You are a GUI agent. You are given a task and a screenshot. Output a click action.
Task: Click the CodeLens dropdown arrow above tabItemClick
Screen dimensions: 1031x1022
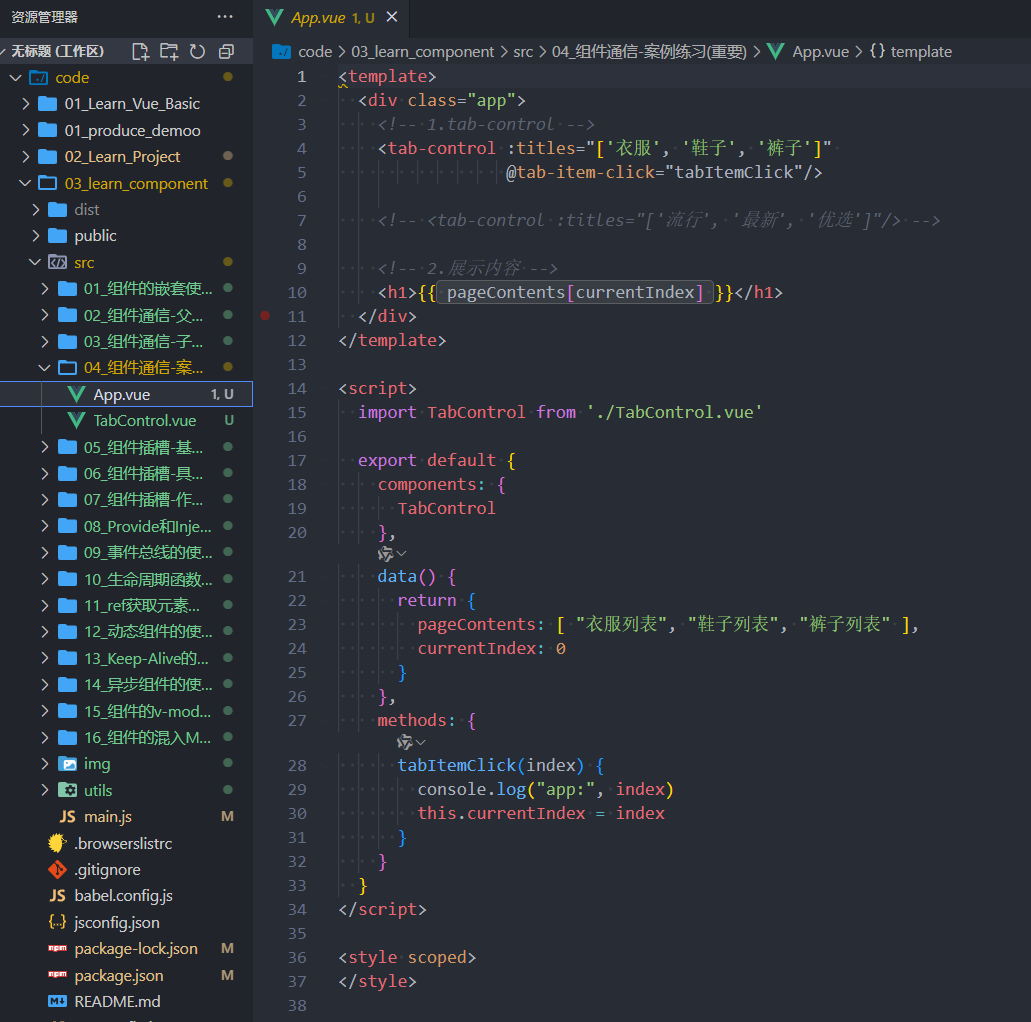(x=421, y=742)
